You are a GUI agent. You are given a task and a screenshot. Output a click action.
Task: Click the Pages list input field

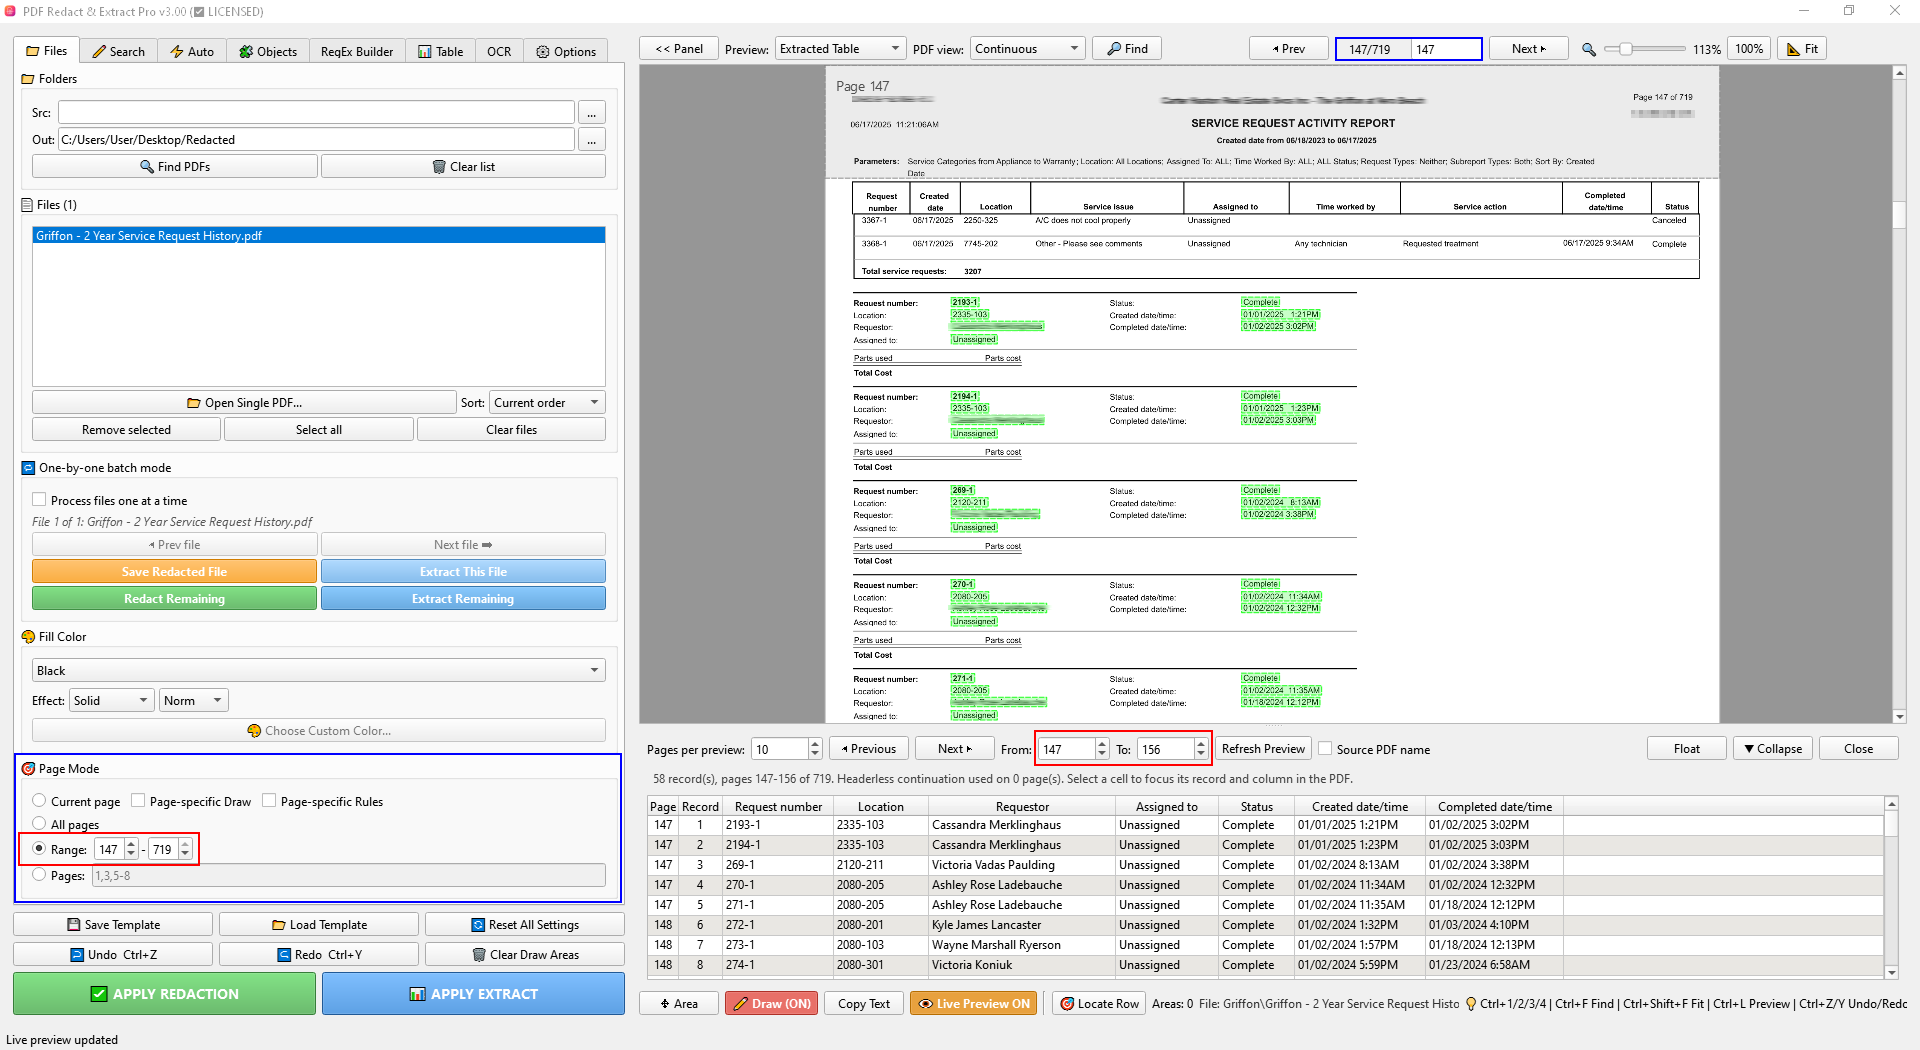tap(348, 876)
